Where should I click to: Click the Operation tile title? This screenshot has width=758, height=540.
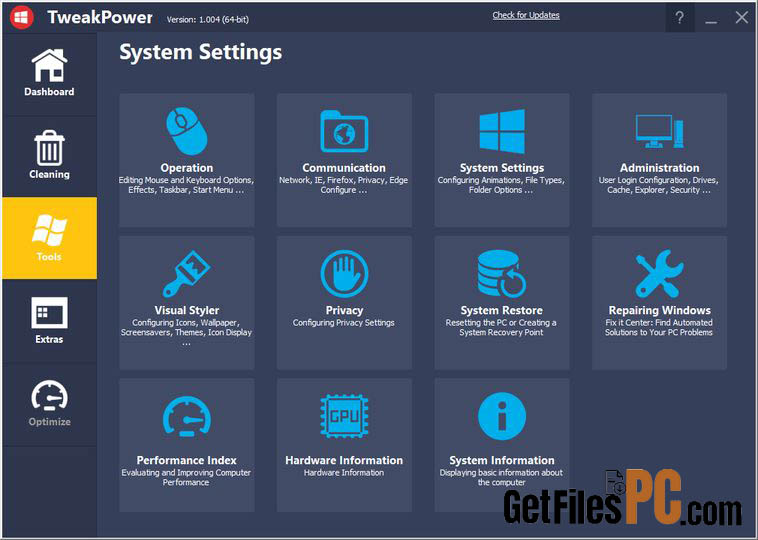click(x=187, y=168)
